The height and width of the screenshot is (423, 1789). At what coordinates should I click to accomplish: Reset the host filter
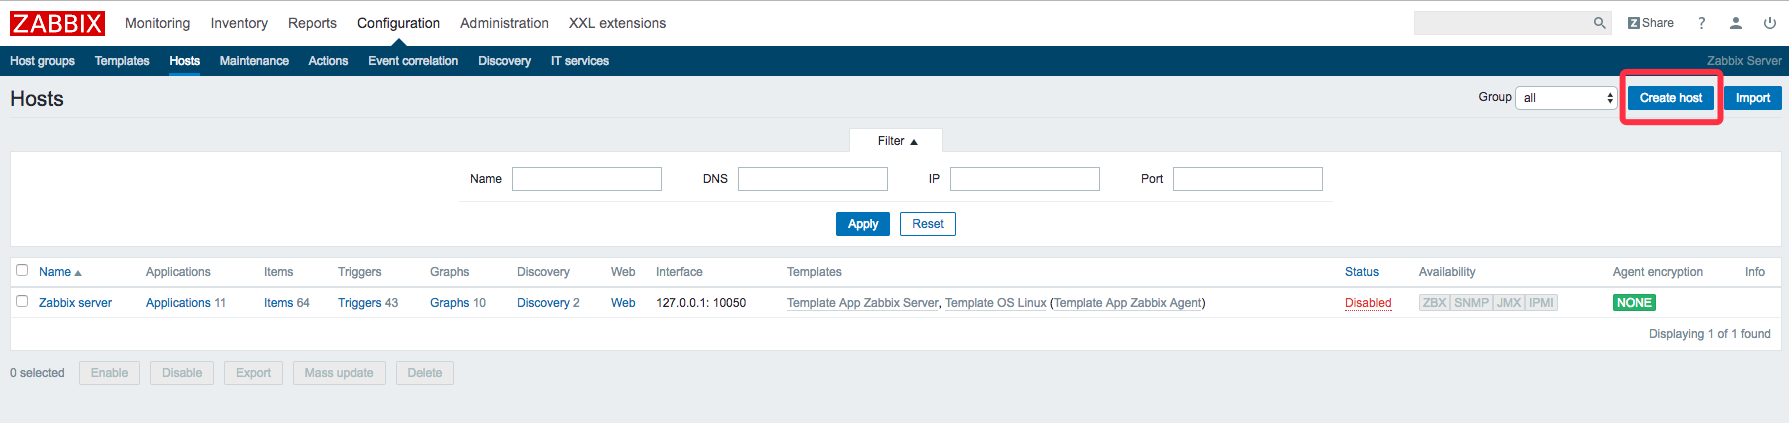[927, 224]
